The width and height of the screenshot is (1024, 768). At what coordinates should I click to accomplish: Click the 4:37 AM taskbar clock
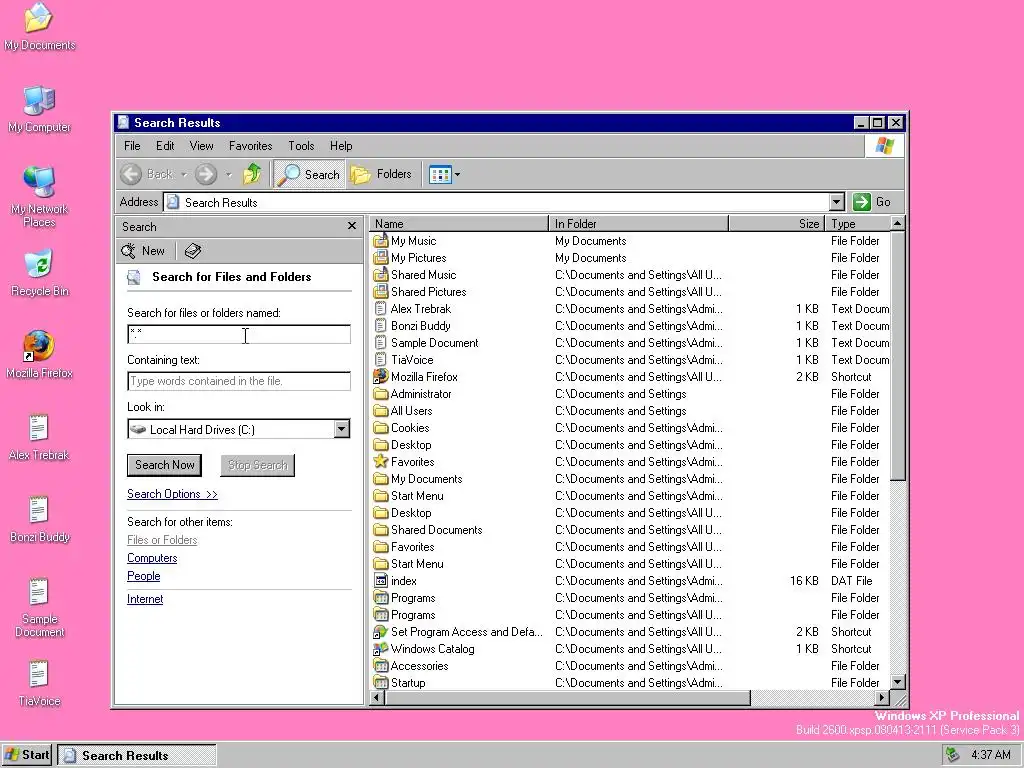coord(991,755)
